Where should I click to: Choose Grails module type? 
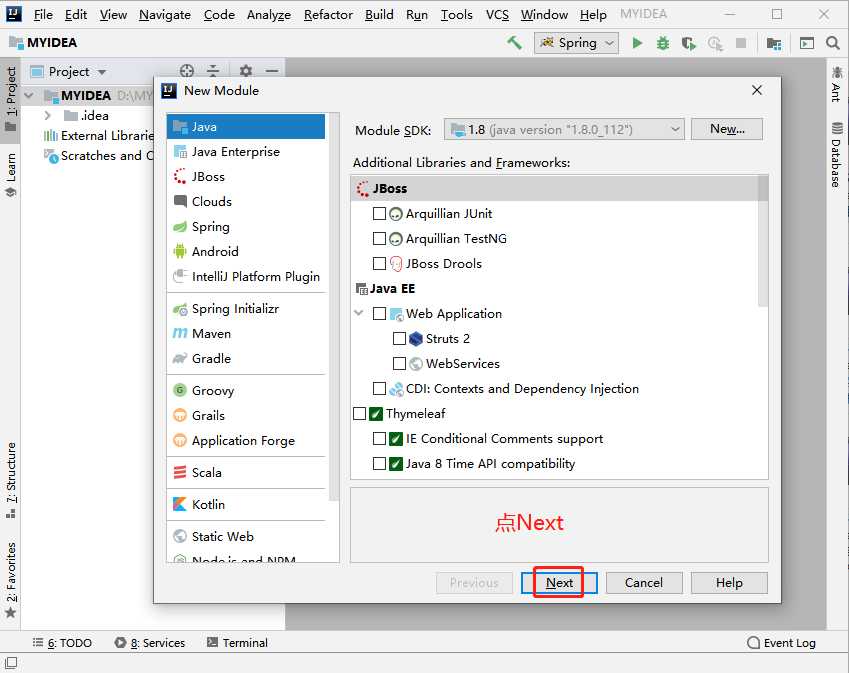tap(246, 415)
